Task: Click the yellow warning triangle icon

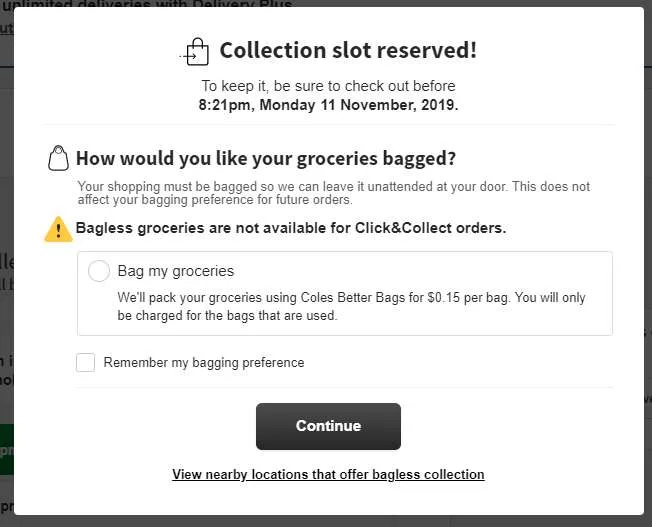Action: [x=58, y=229]
